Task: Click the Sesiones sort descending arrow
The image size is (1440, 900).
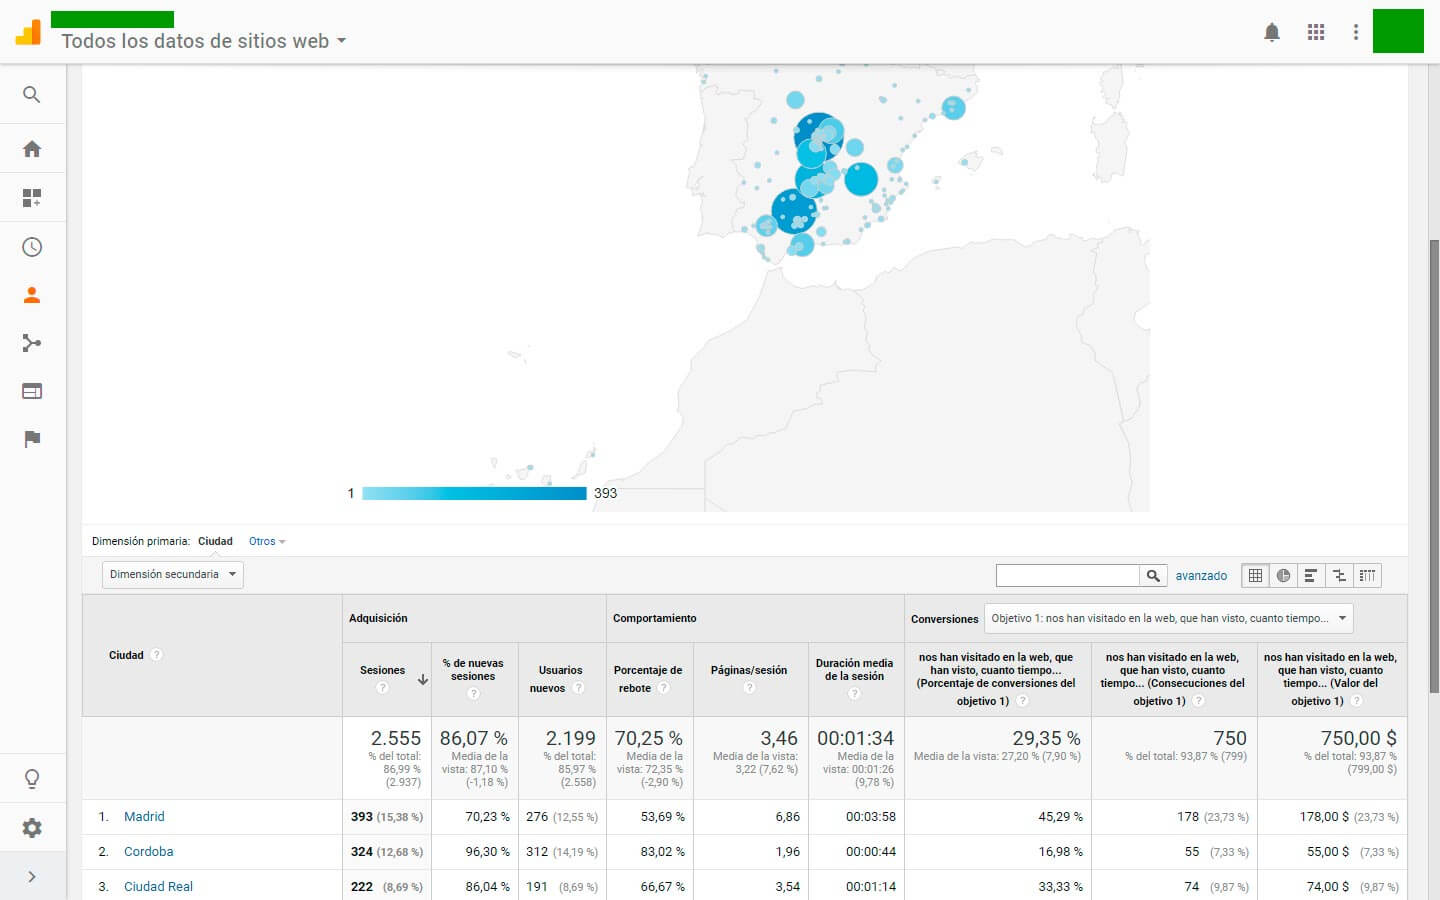Action: tap(423, 679)
